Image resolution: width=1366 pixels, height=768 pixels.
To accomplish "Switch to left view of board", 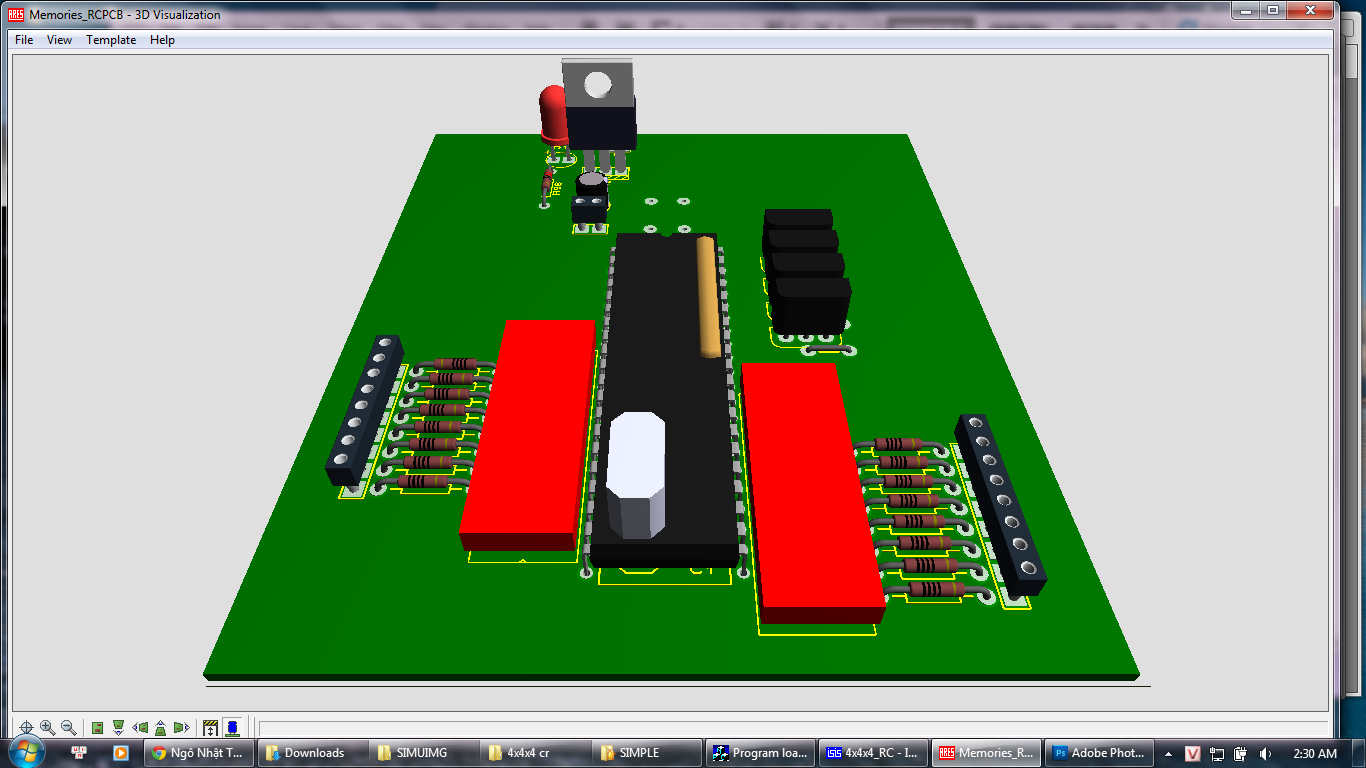I will pyautogui.click(x=140, y=728).
